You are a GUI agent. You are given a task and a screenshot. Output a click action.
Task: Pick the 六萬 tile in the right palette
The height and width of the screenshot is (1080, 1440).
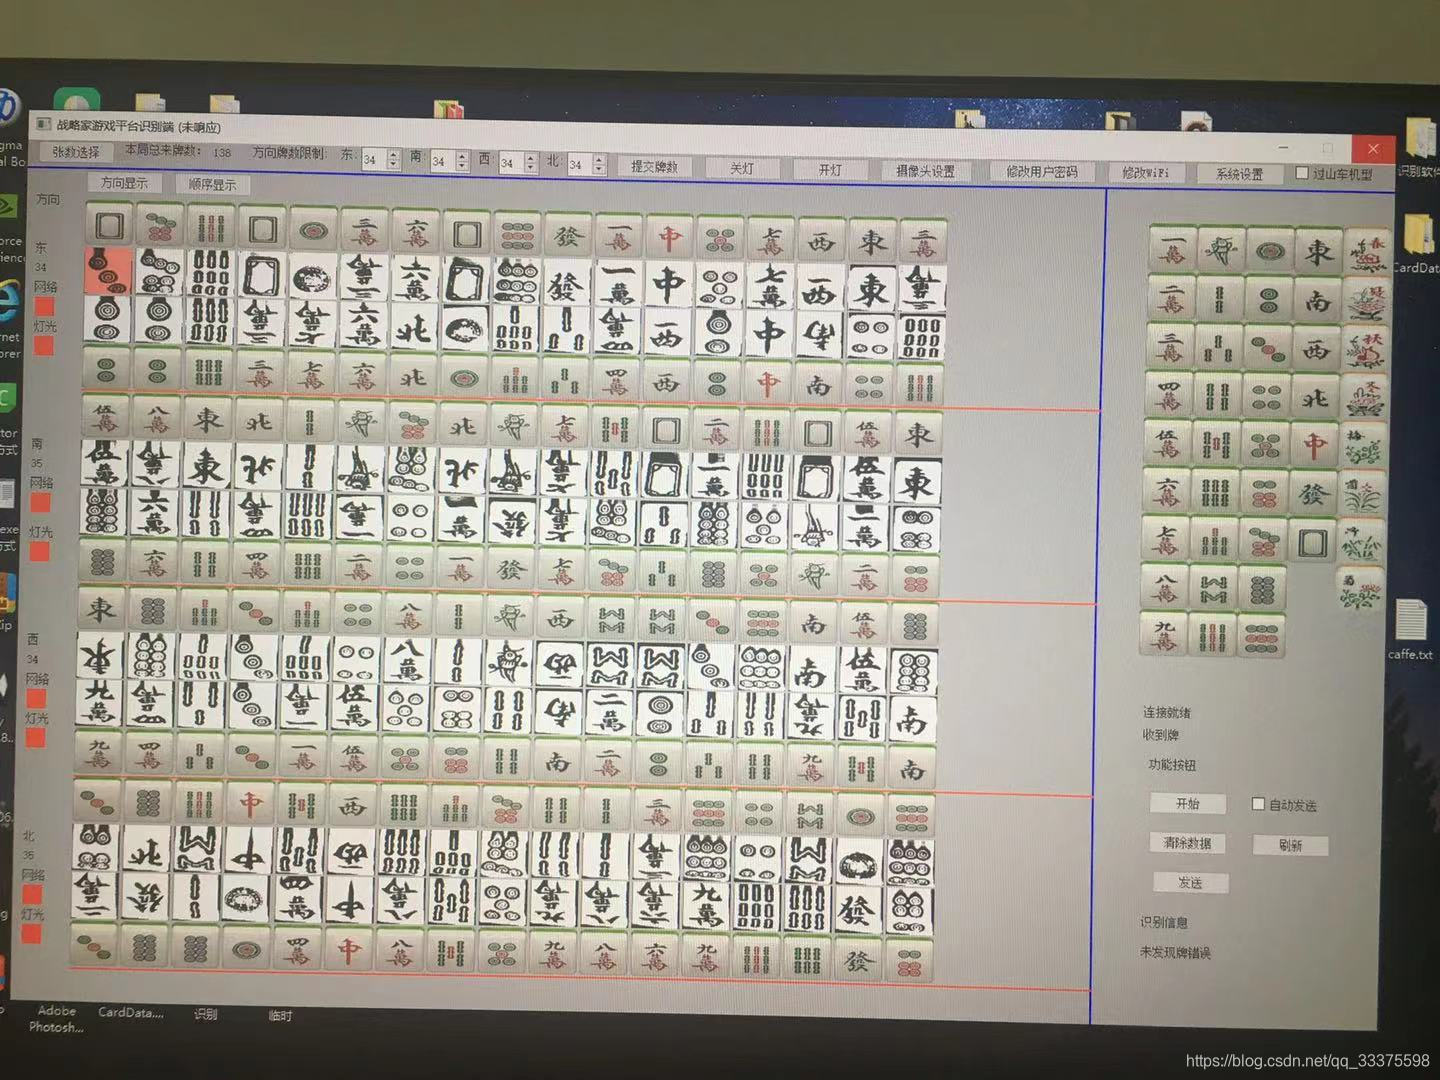click(1165, 491)
